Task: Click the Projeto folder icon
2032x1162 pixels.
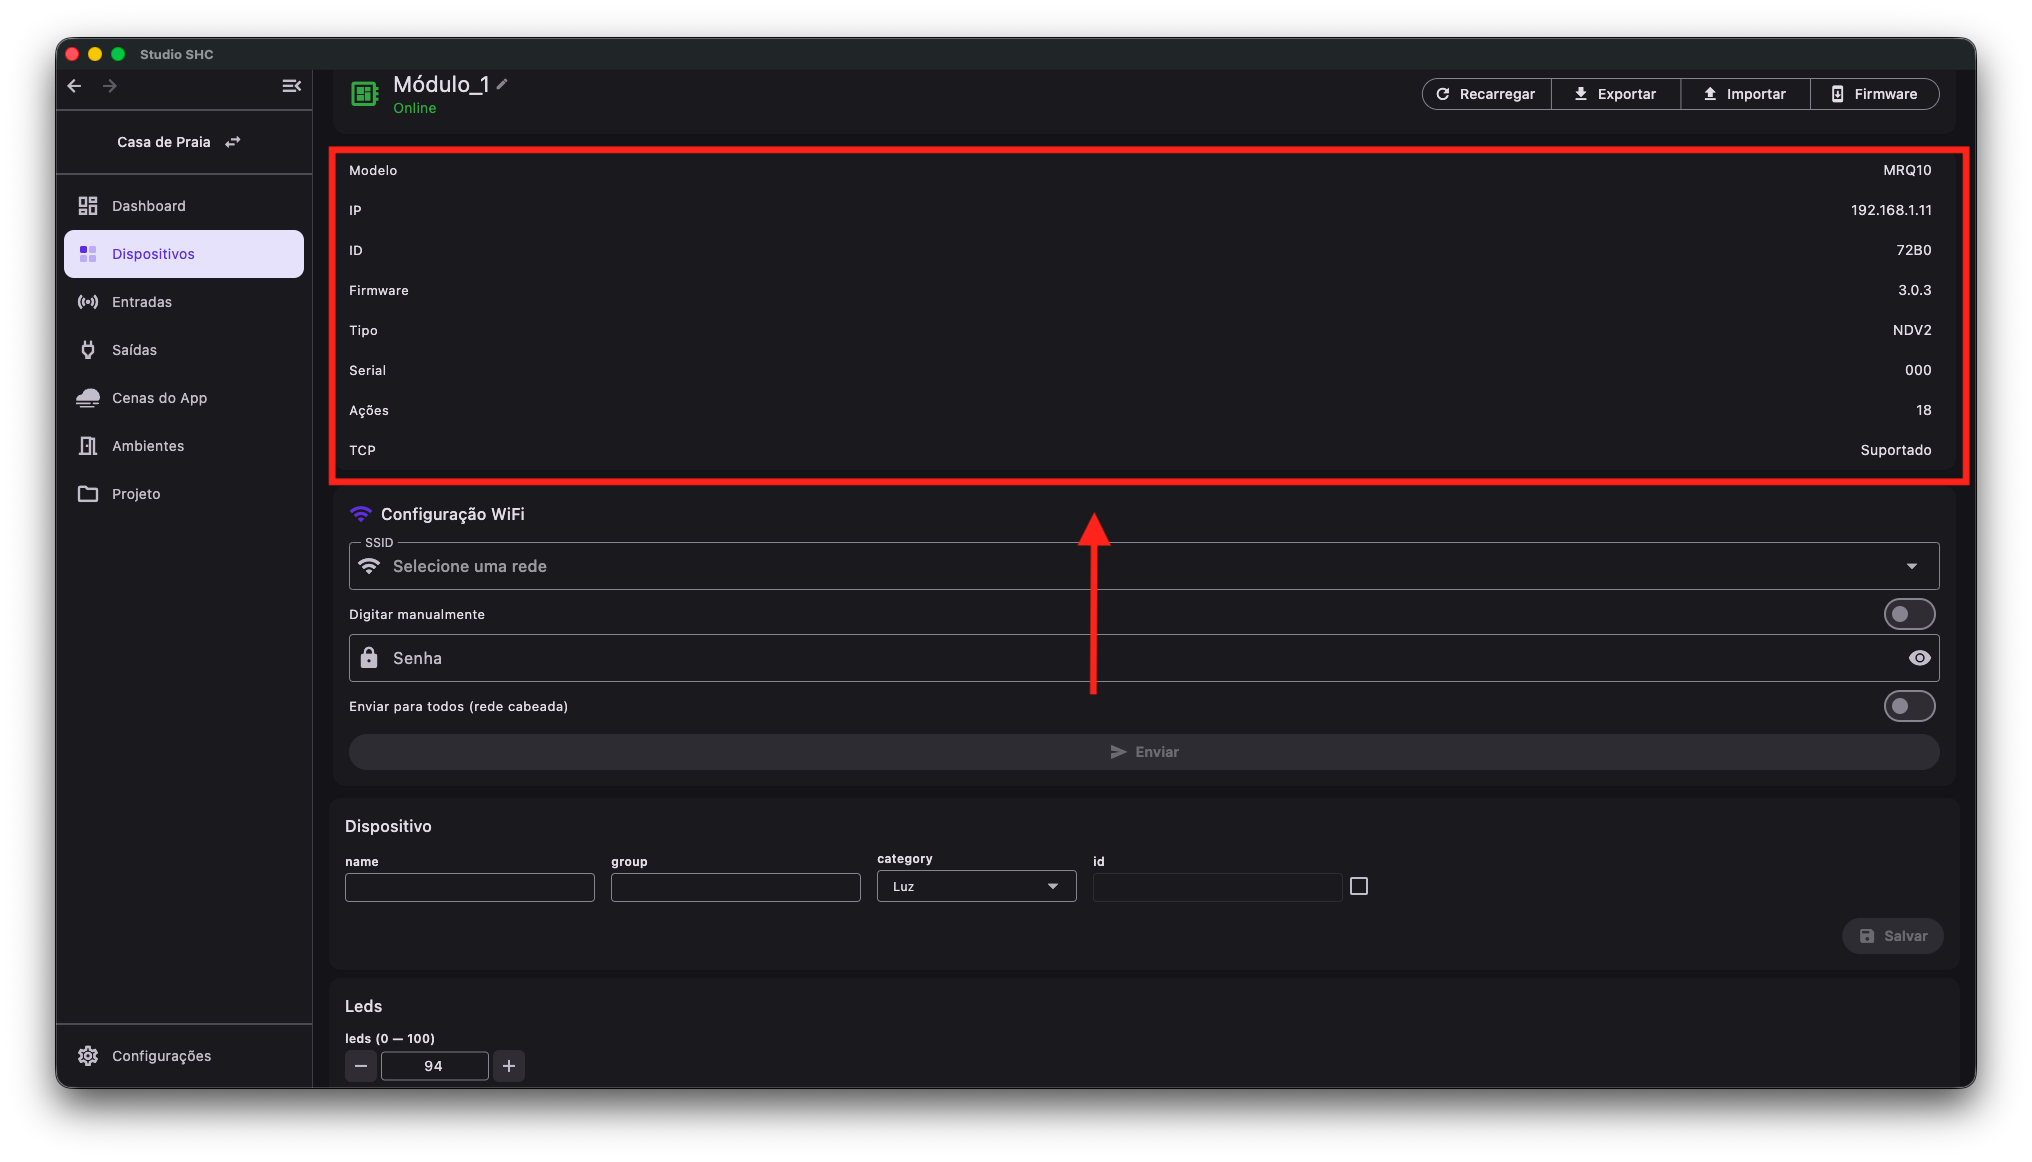Action: pyautogui.click(x=88, y=494)
